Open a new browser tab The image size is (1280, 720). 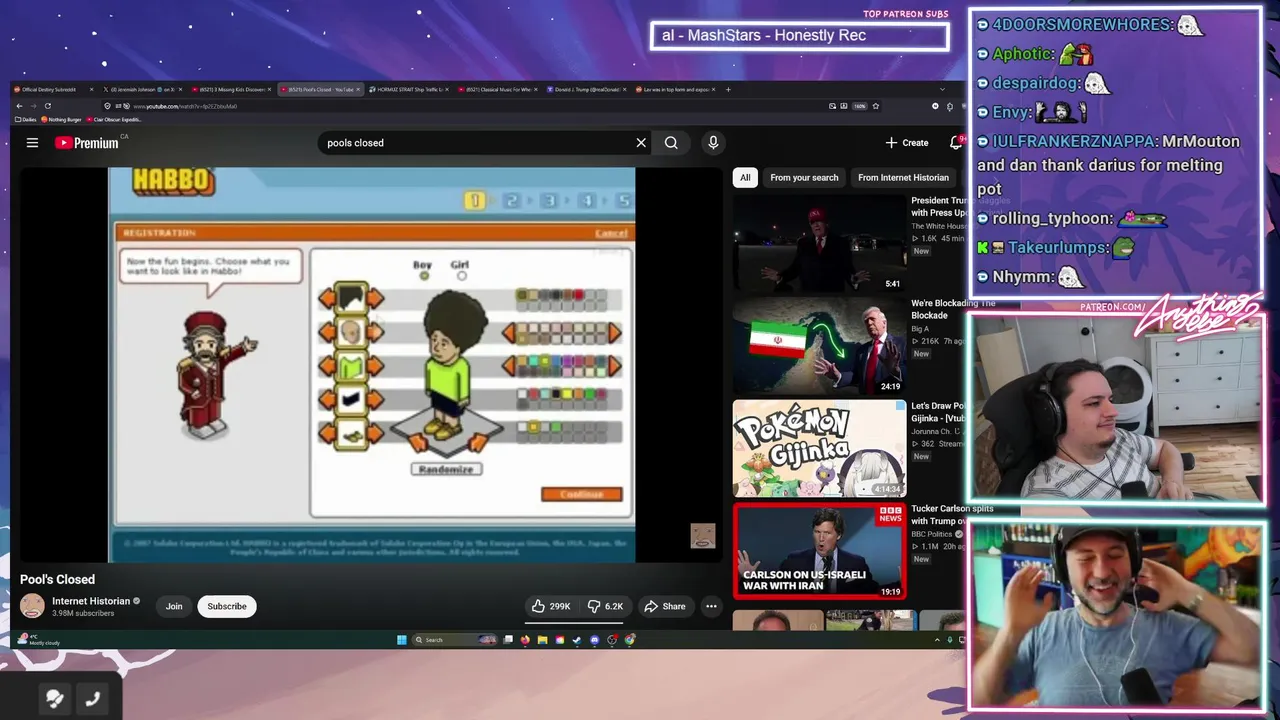click(x=728, y=89)
